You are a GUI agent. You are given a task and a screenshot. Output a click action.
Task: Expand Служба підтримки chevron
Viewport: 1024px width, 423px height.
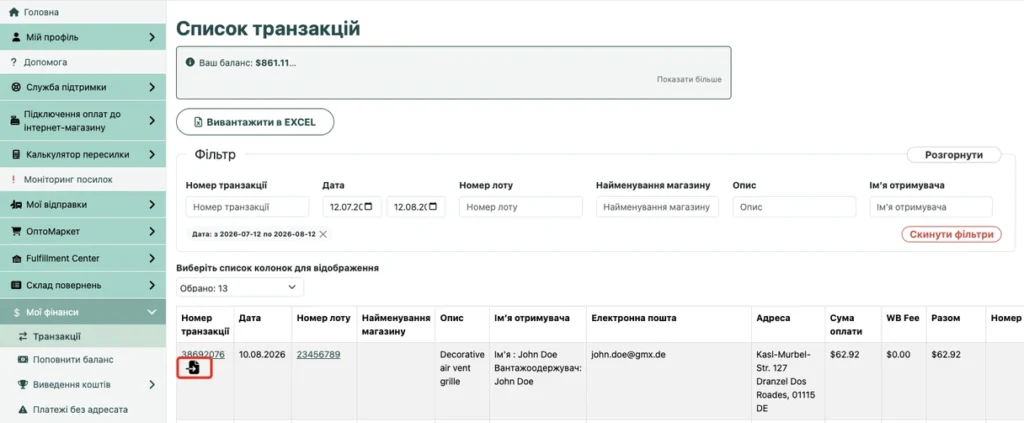(x=152, y=87)
